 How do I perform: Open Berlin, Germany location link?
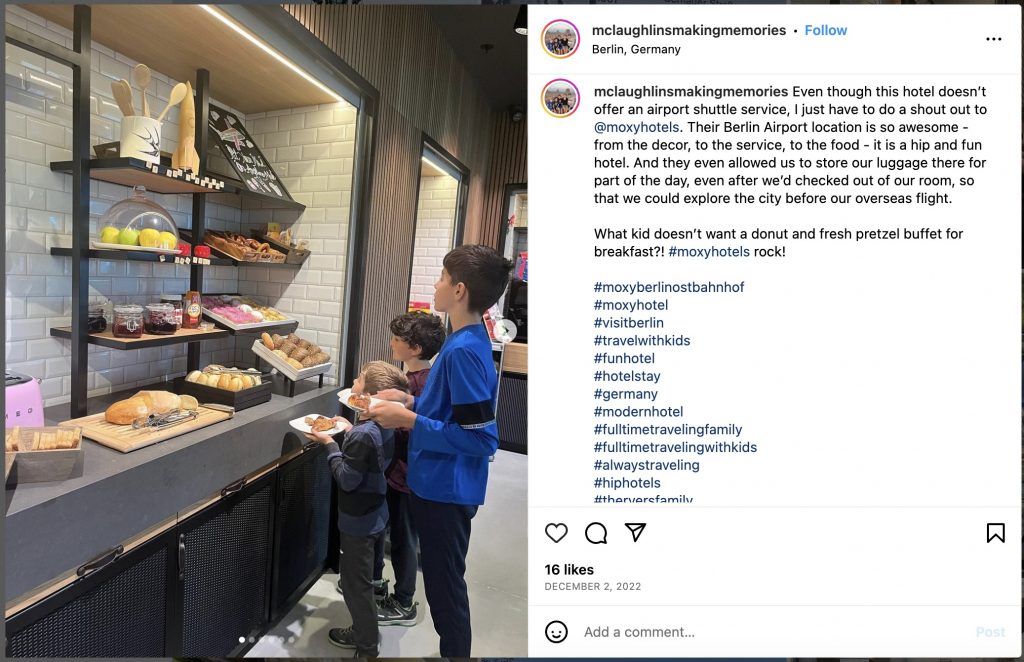(x=636, y=49)
